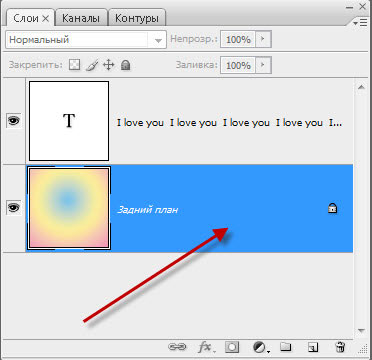The height and width of the screenshot is (360, 372).
Task: Select the Задний план layer name
Action: point(147,210)
